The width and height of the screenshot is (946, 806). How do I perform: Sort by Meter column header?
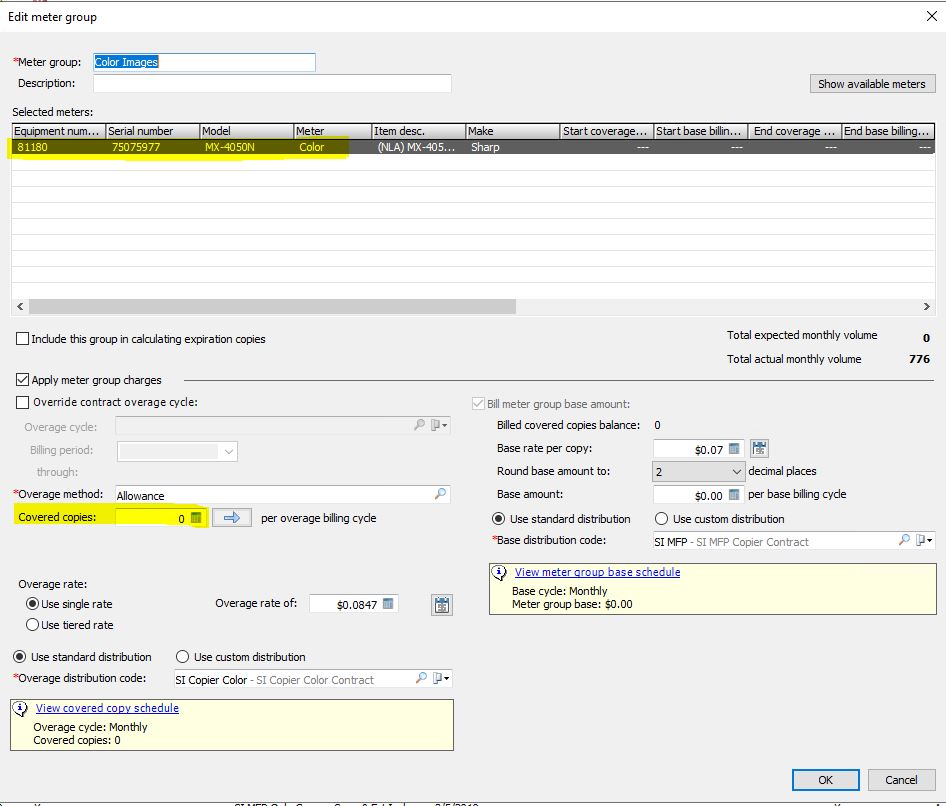pos(332,131)
